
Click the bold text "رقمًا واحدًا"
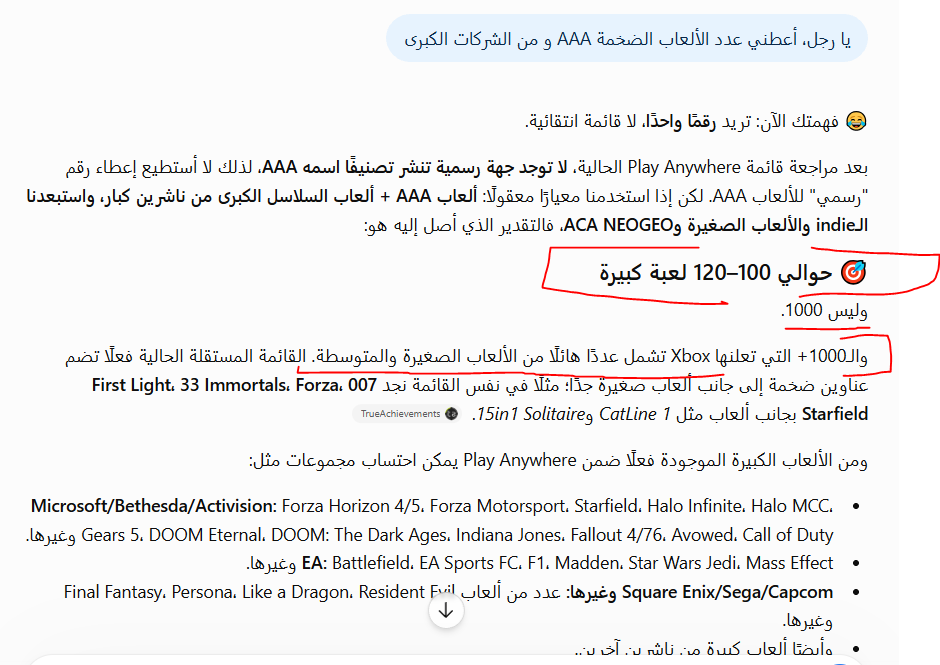coord(678,122)
